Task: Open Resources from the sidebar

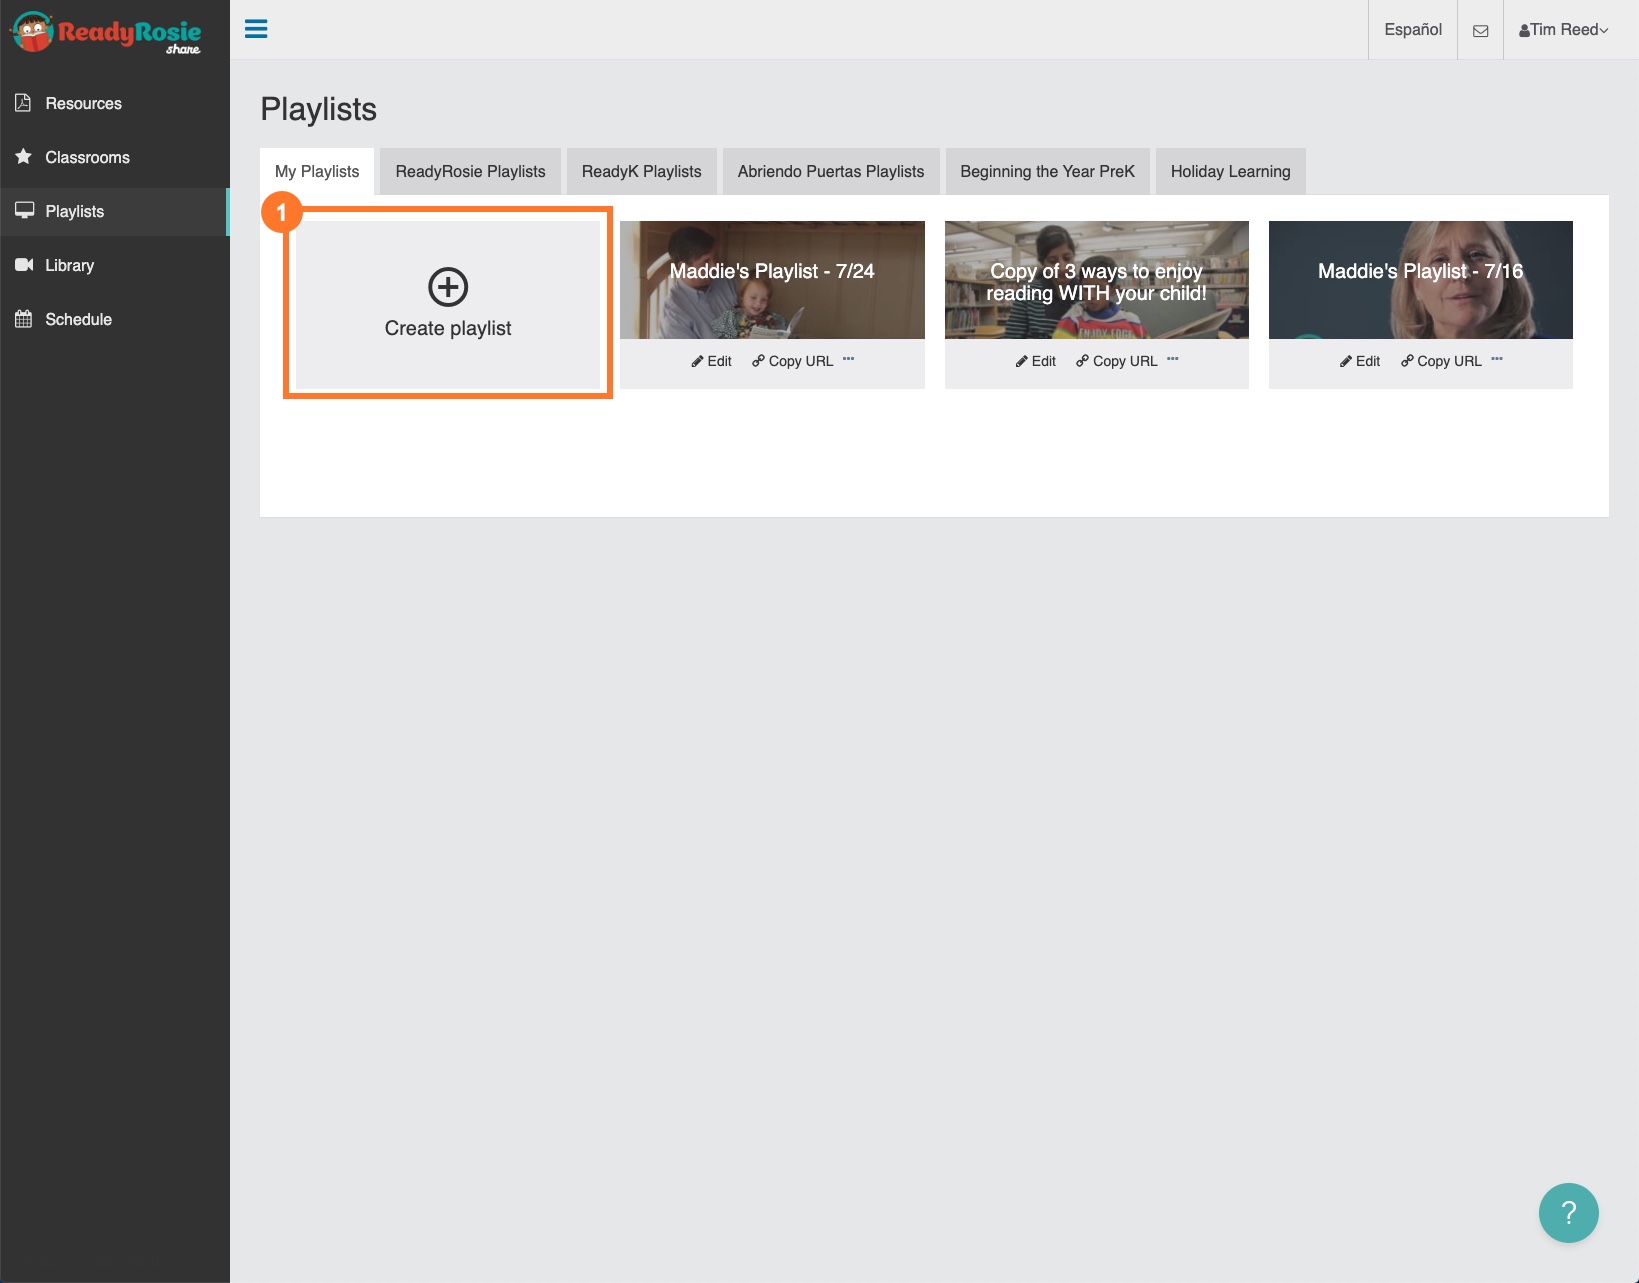Action: pyautogui.click(x=83, y=103)
